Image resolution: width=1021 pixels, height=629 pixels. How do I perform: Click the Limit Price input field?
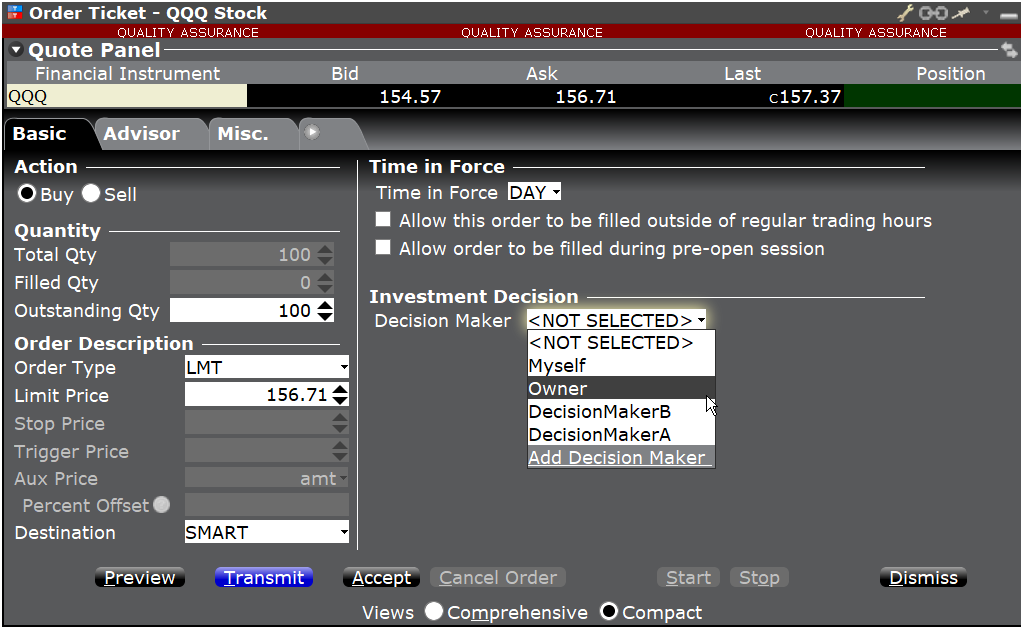tap(258, 396)
